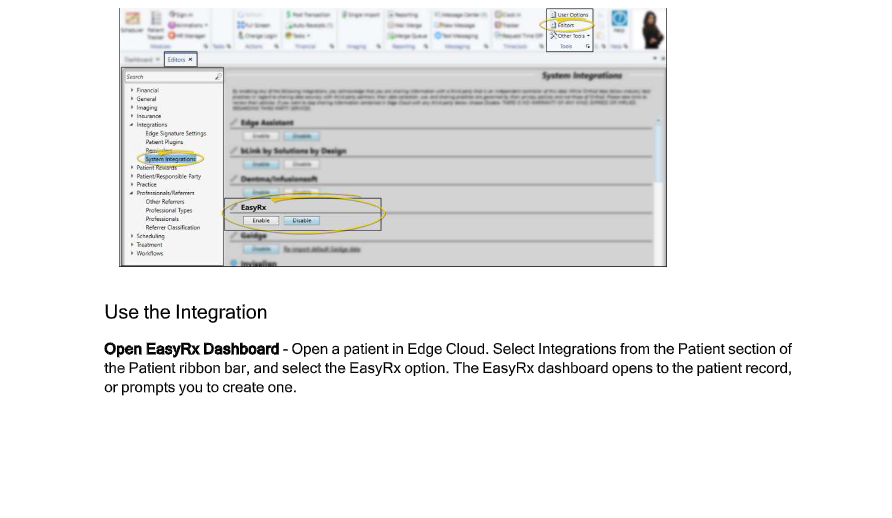Expand the Scheduling tree node
The height and width of the screenshot is (518, 892).
coord(132,236)
